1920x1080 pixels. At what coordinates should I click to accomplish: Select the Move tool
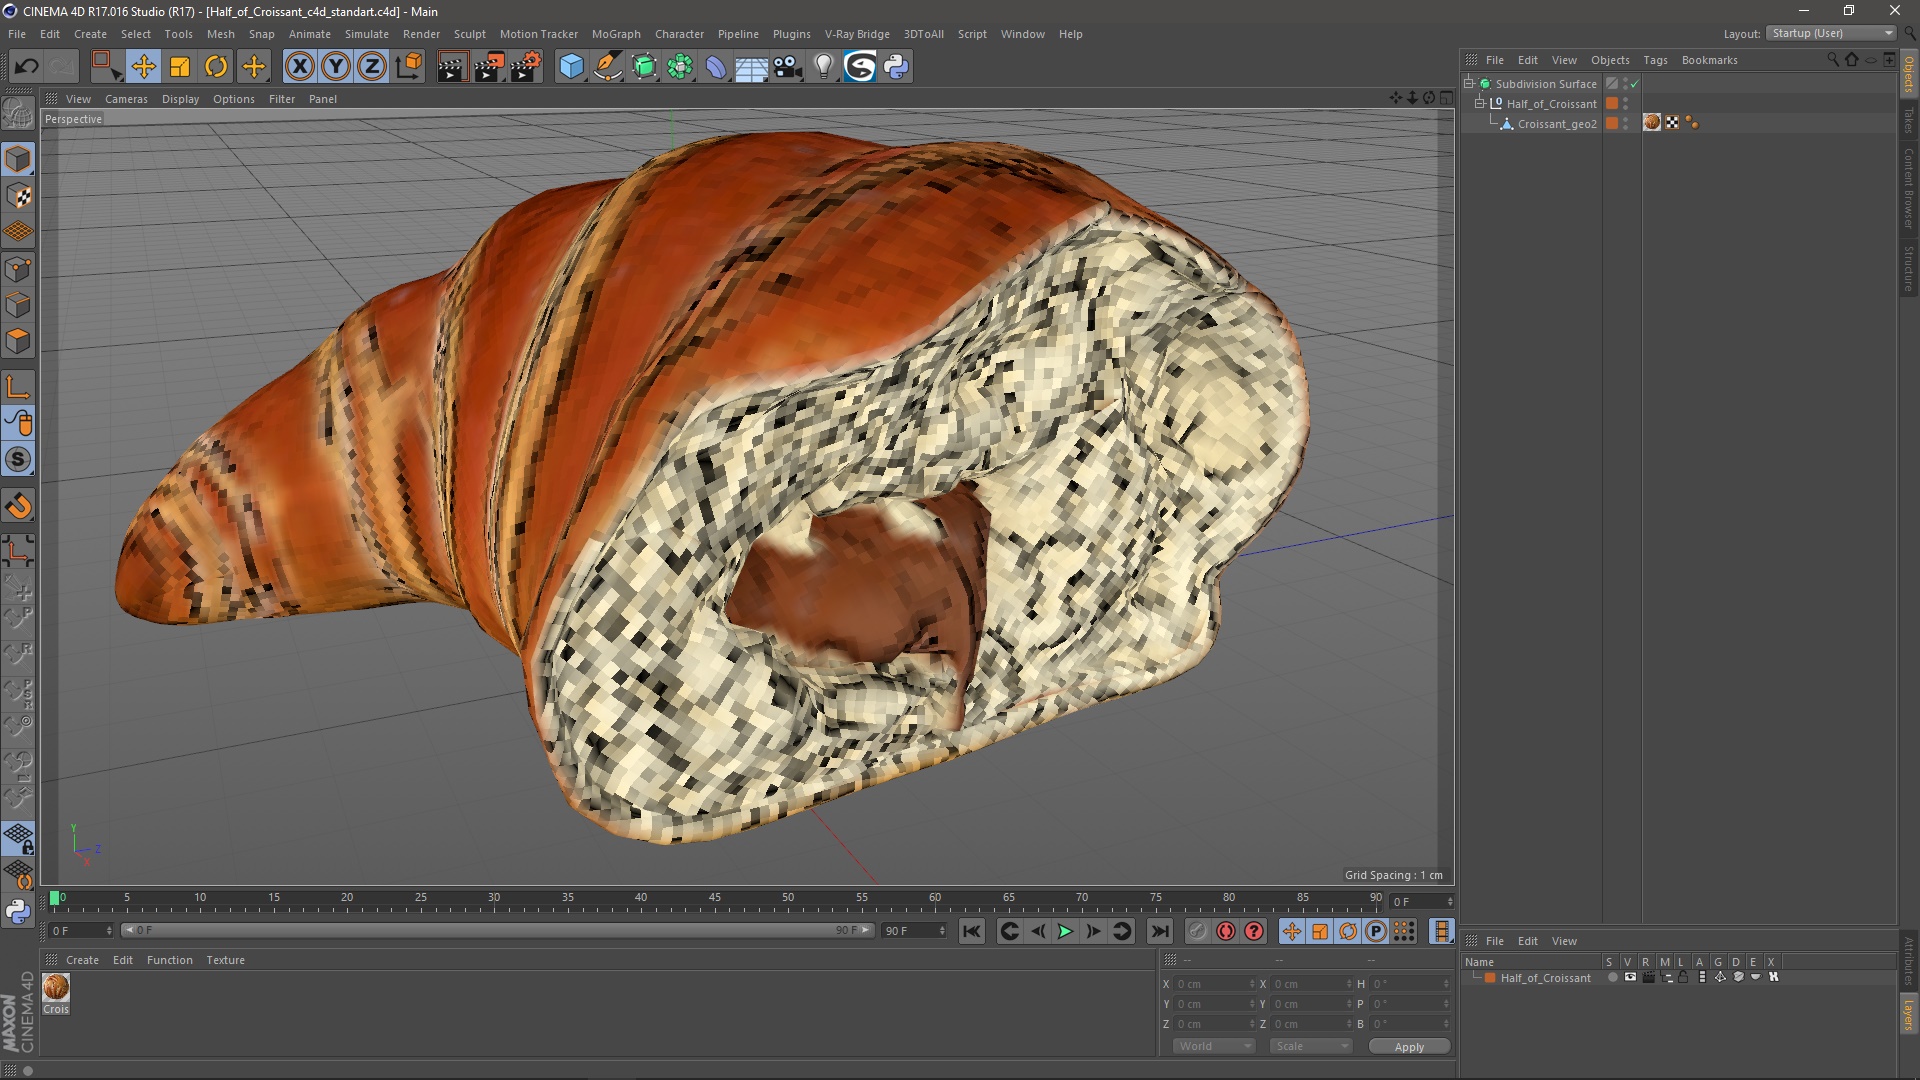[x=143, y=67]
